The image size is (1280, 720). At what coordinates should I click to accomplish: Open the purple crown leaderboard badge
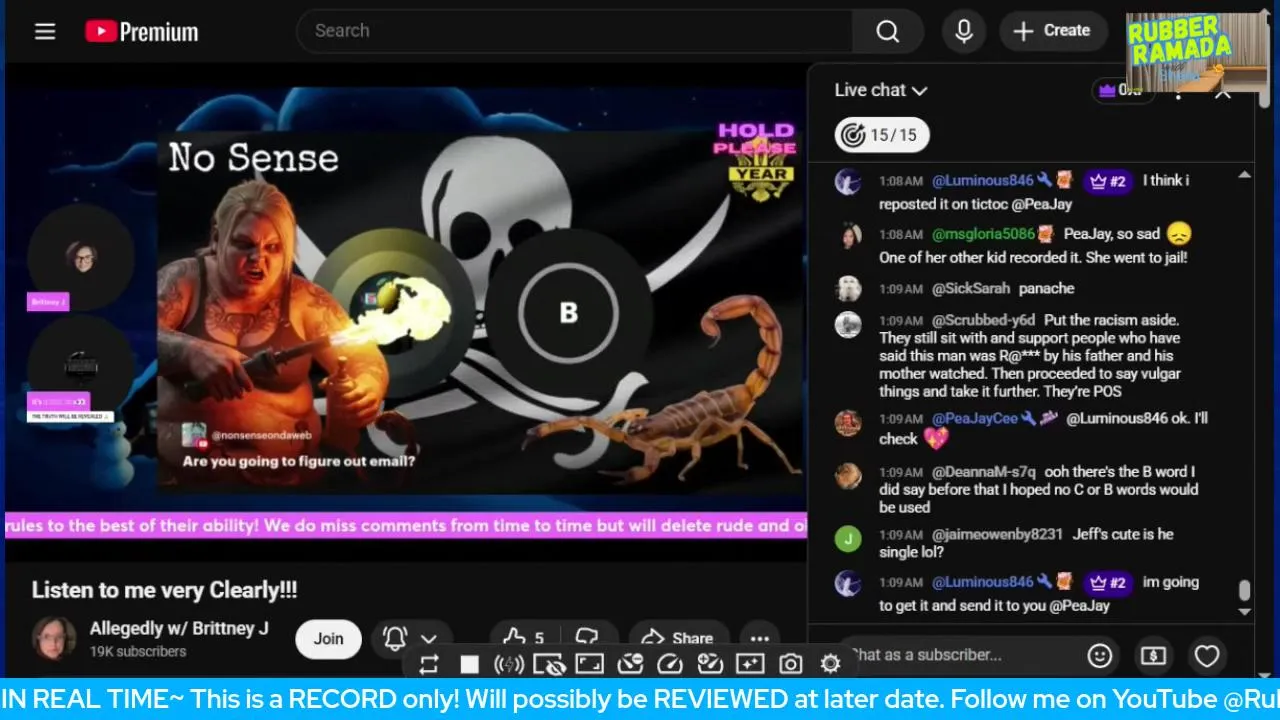(1121, 90)
